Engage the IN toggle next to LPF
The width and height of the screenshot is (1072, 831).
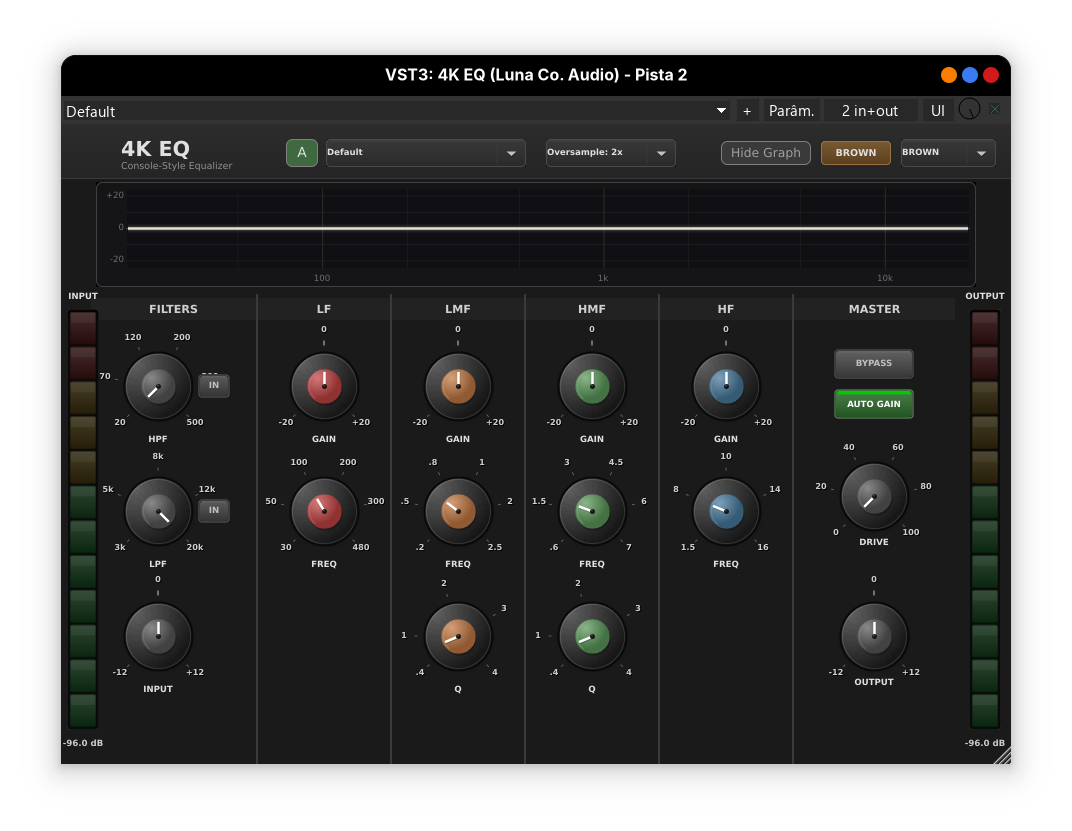tap(213, 510)
